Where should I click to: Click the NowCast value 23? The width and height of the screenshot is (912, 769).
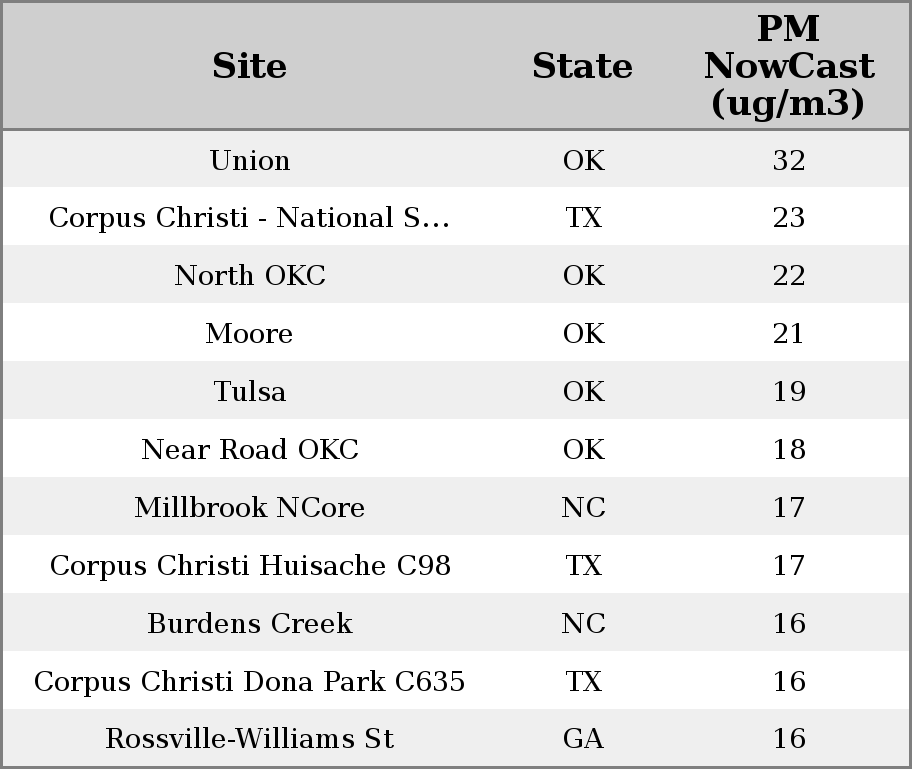[789, 218]
